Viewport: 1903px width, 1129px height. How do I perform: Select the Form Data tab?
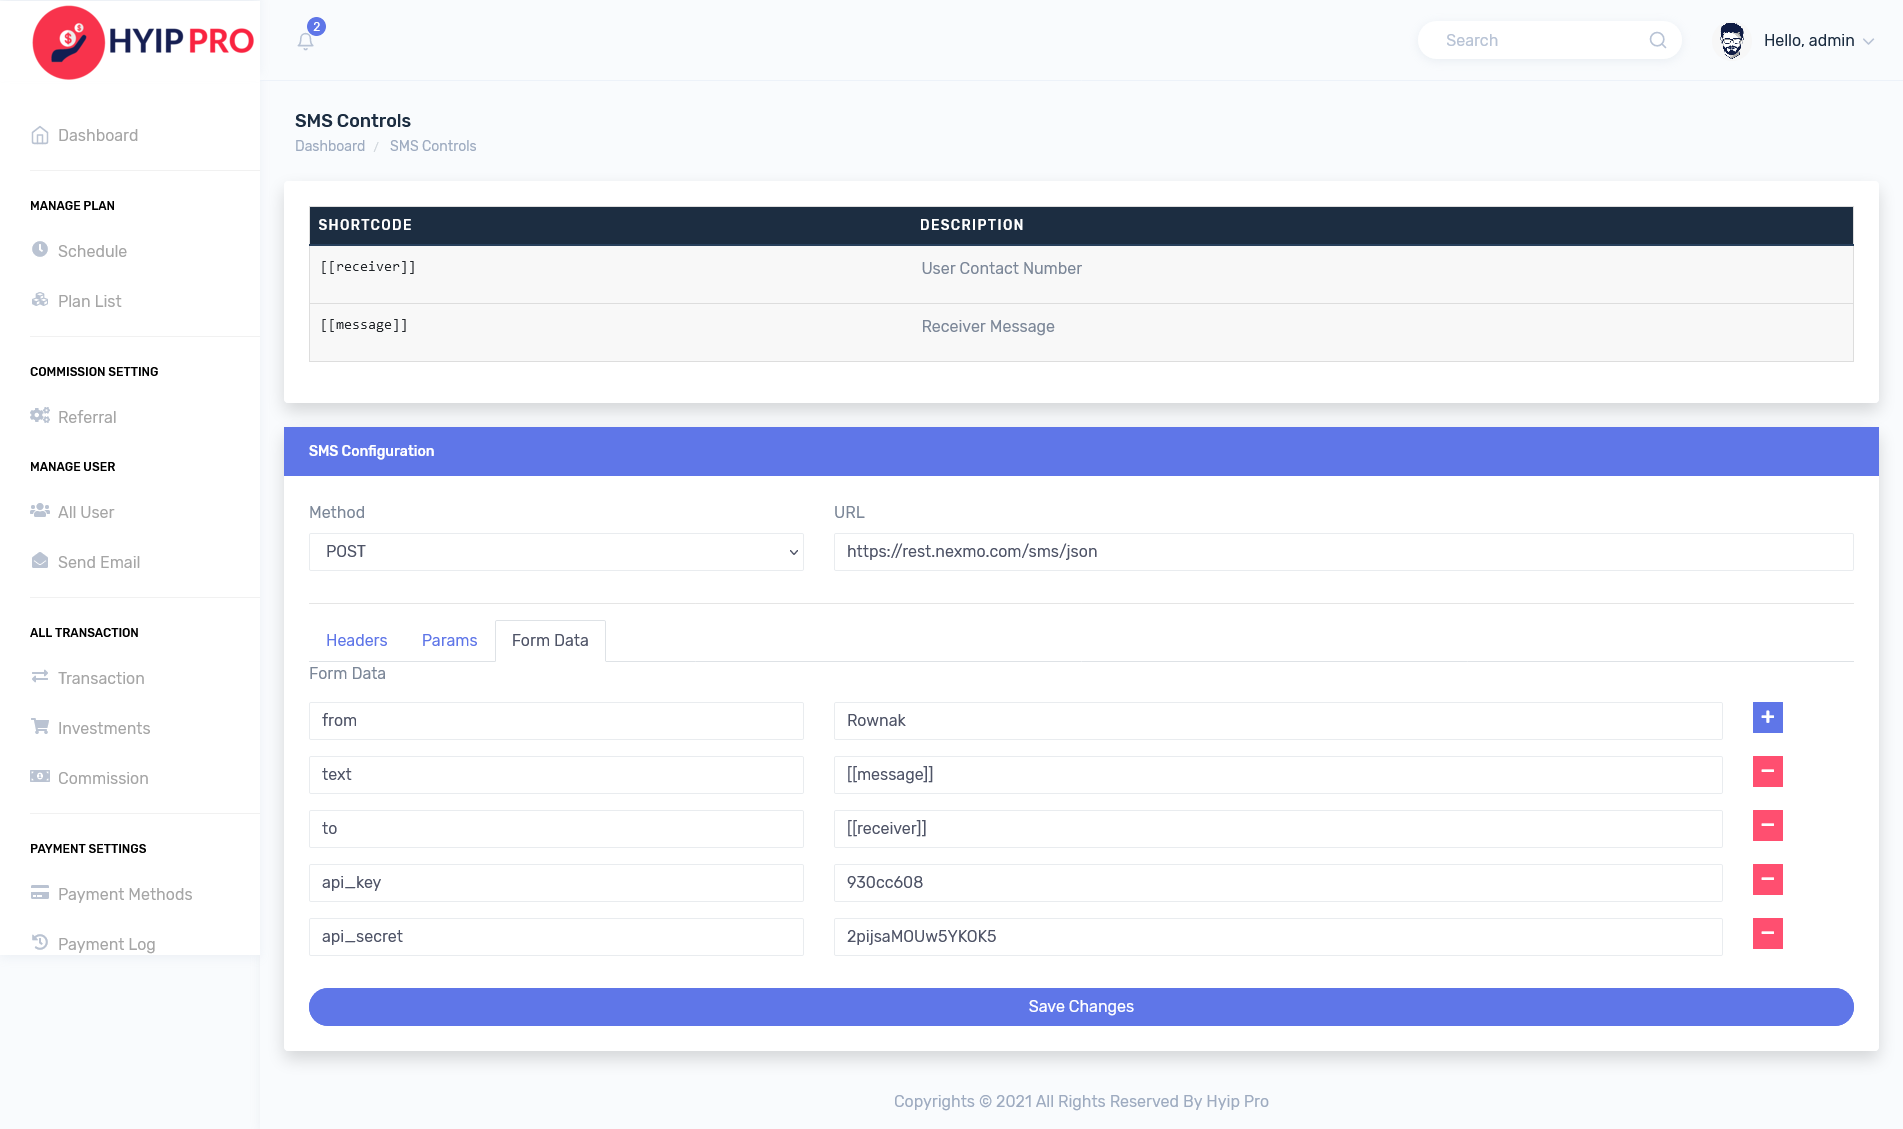tap(550, 640)
